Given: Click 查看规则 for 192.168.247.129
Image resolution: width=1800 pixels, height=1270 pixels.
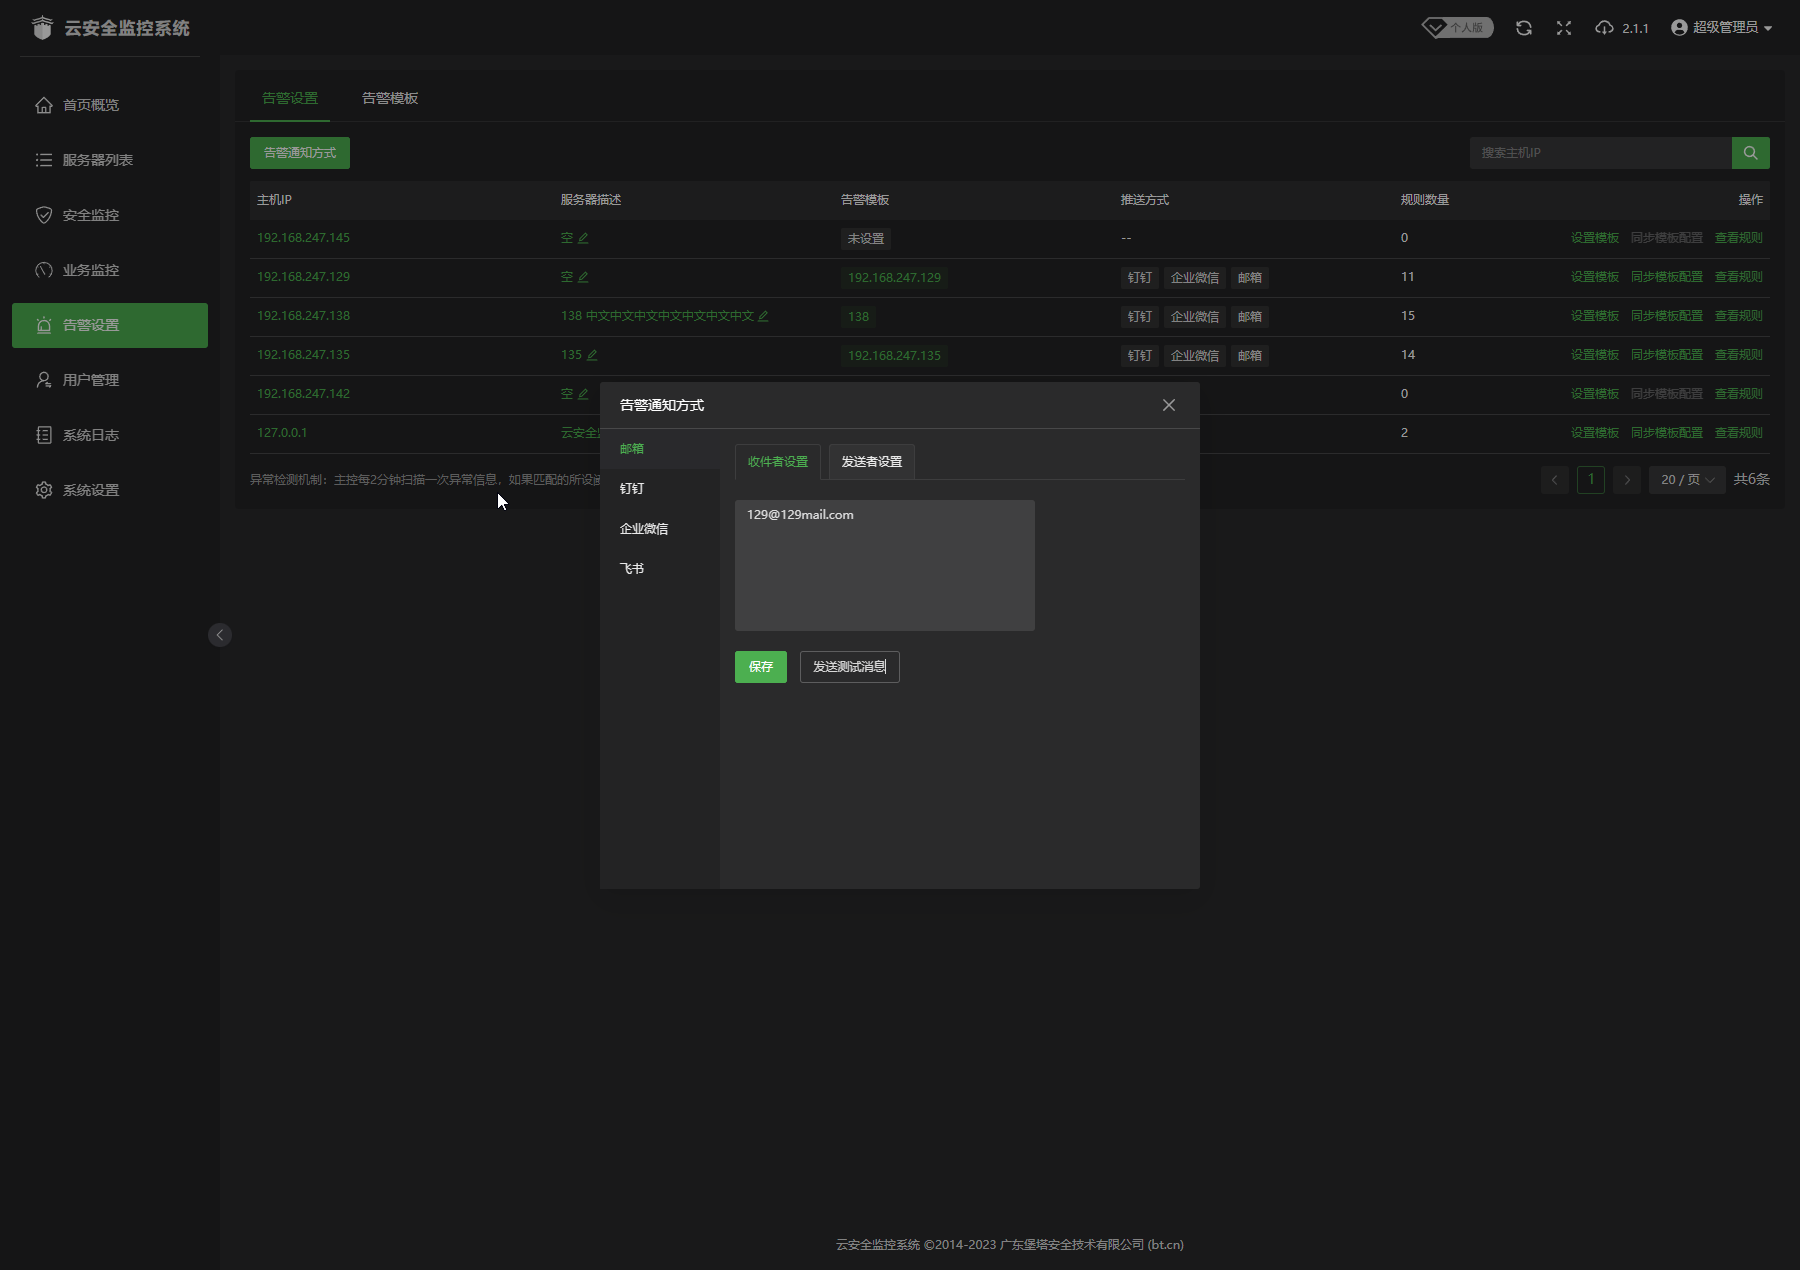Looking at the screenshot, I should coord(1738,277).
